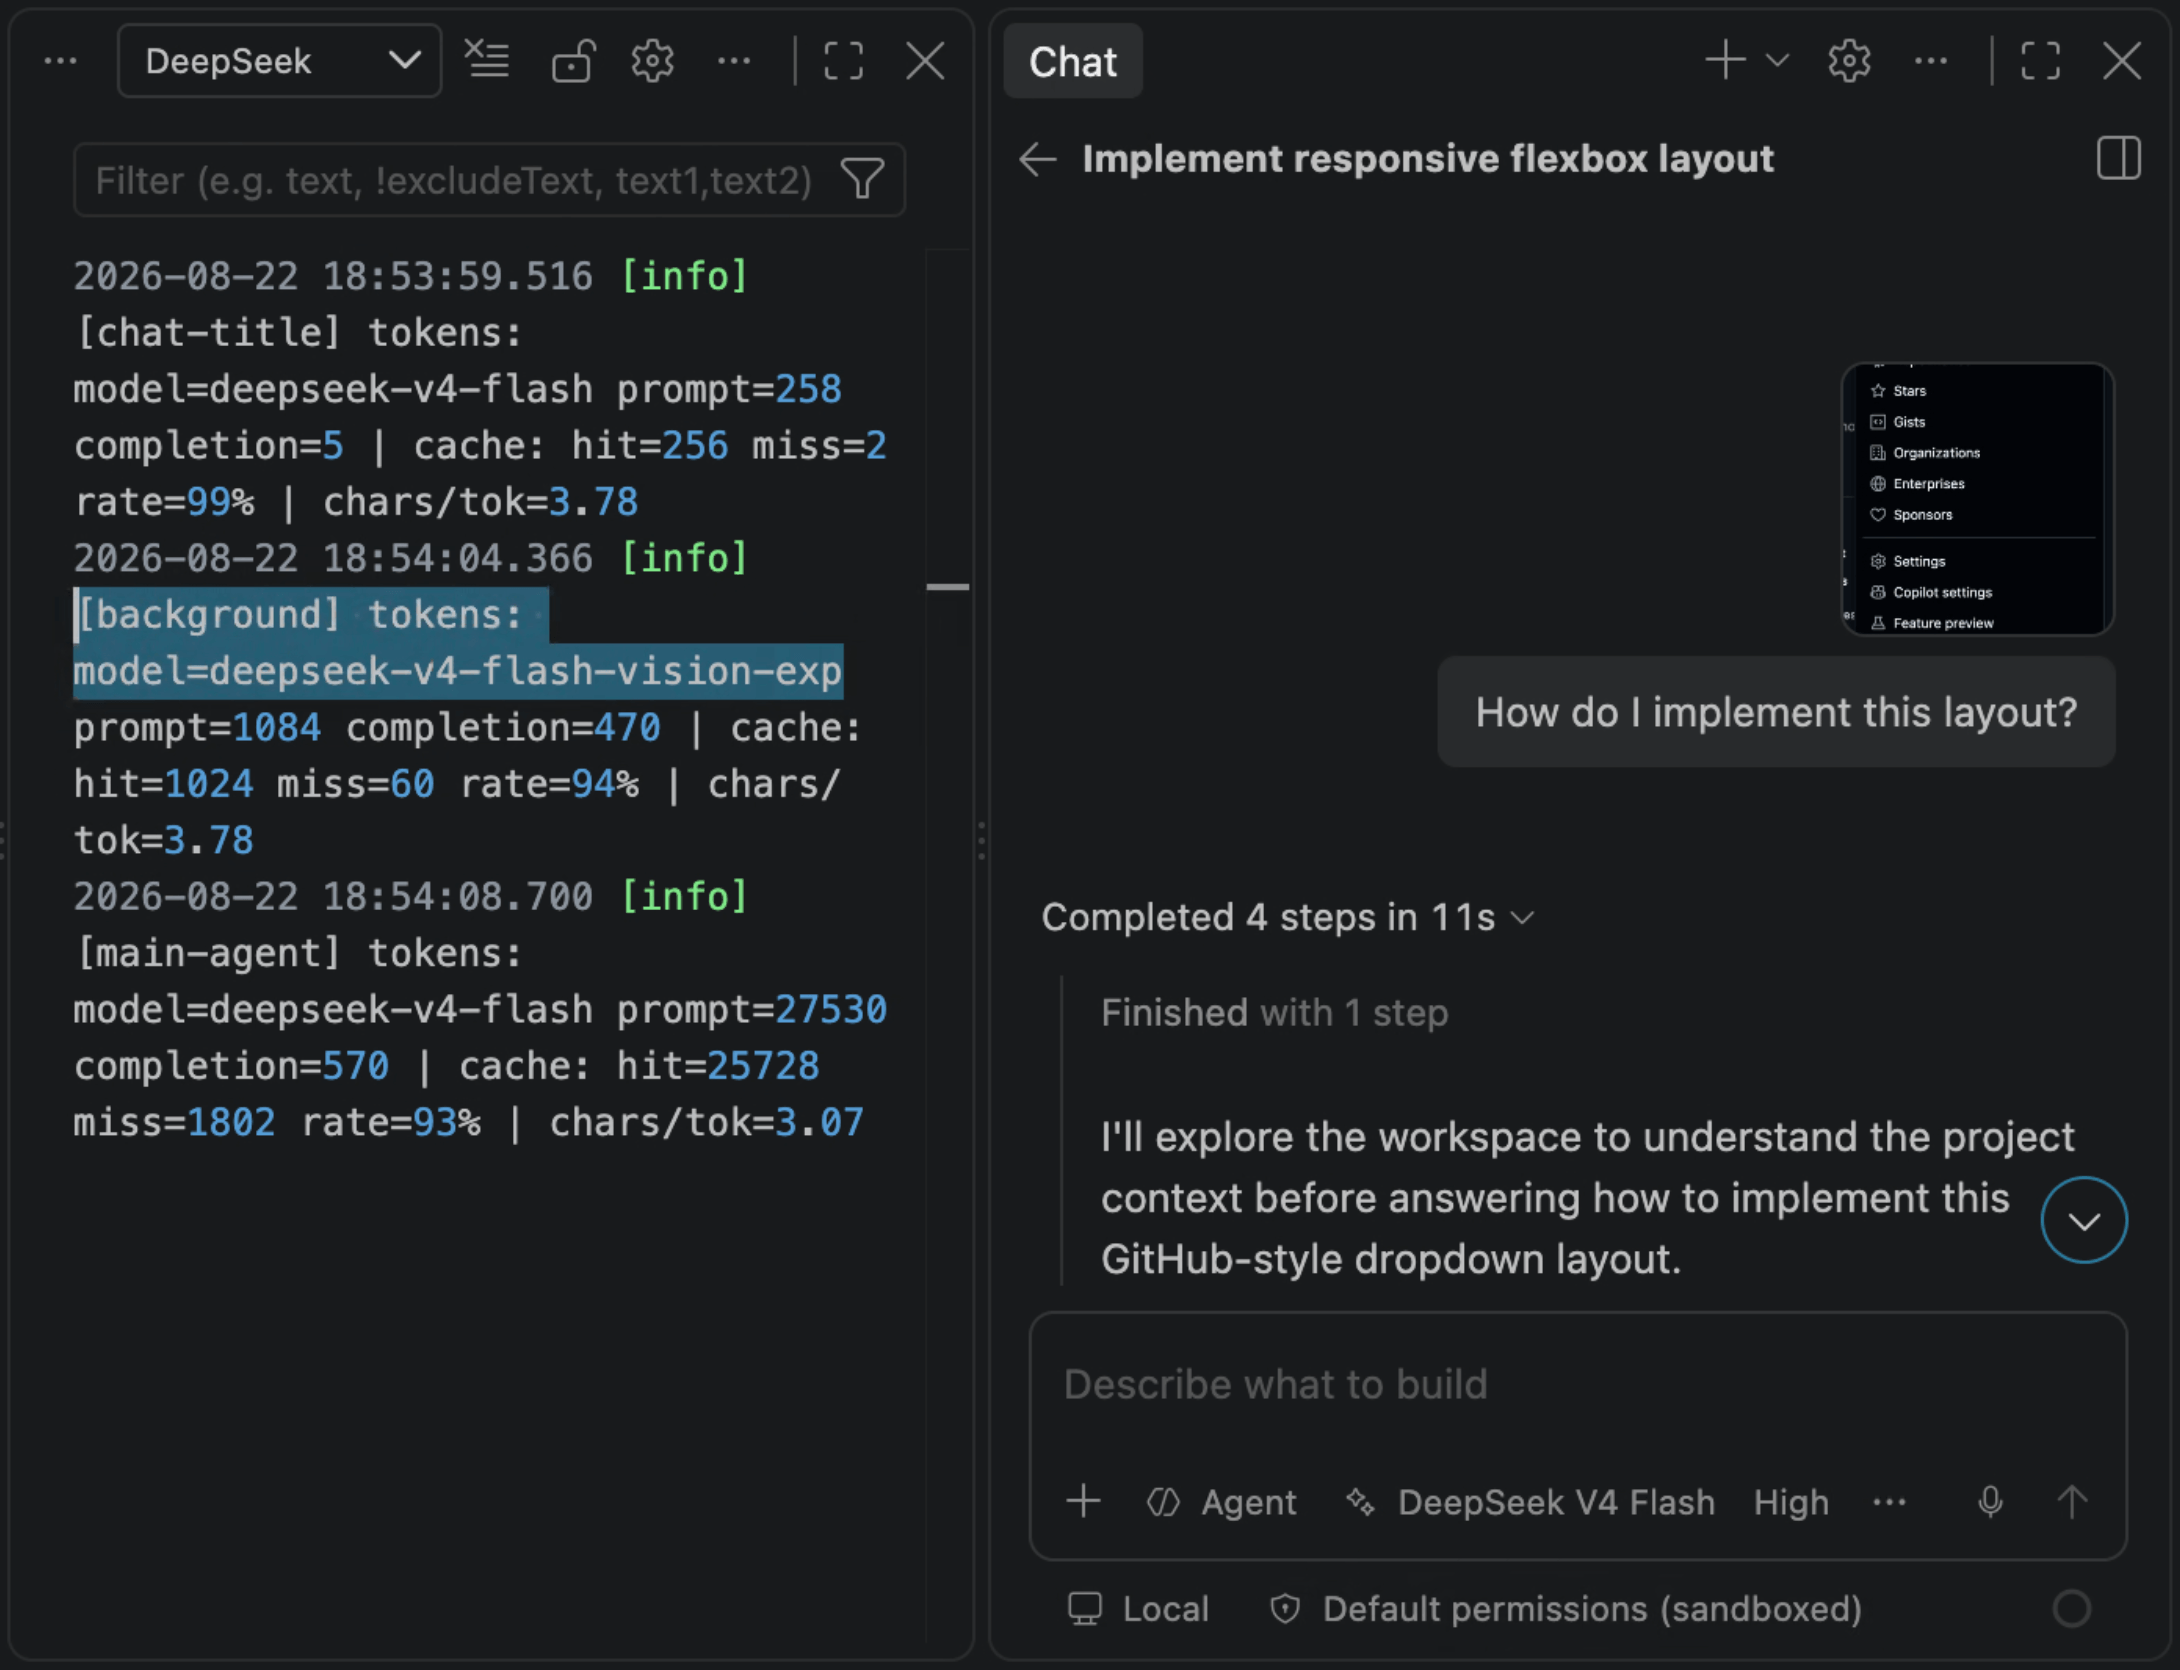The height and width of the screenshot is (1670, 2180).
Task: Maximize the output panel
Action: click(844, 61)
